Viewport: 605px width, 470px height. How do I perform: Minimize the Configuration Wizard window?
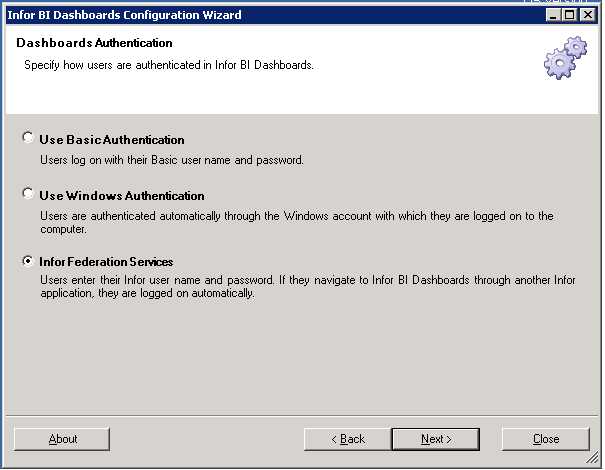tap(553, 15)
